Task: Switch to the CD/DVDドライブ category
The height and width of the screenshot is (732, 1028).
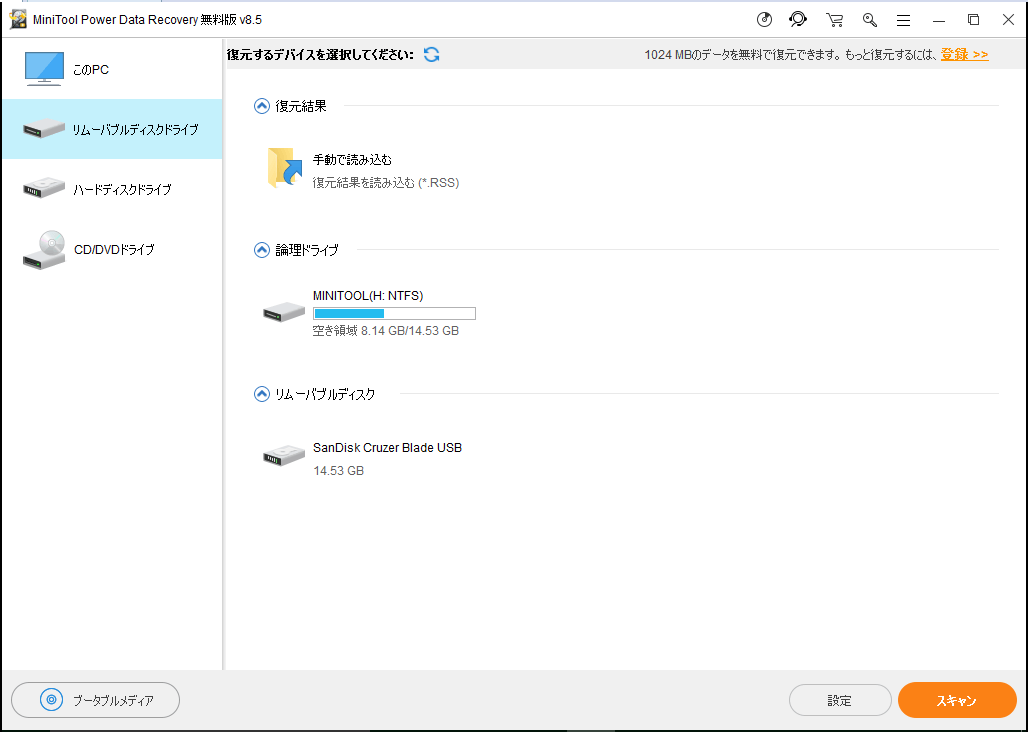Action: 111,249
